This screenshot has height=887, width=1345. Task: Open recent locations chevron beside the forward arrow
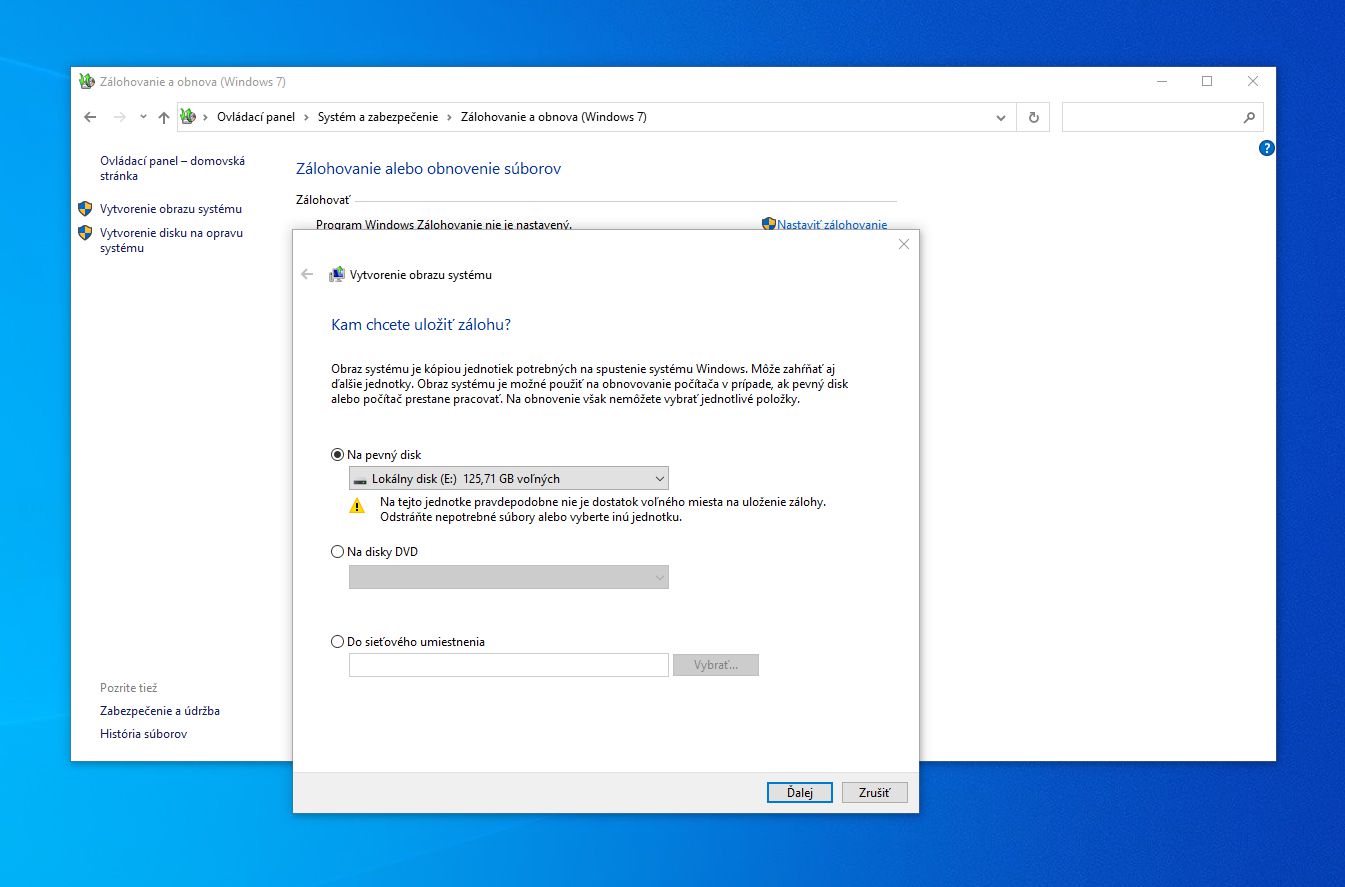pos(143,117)
